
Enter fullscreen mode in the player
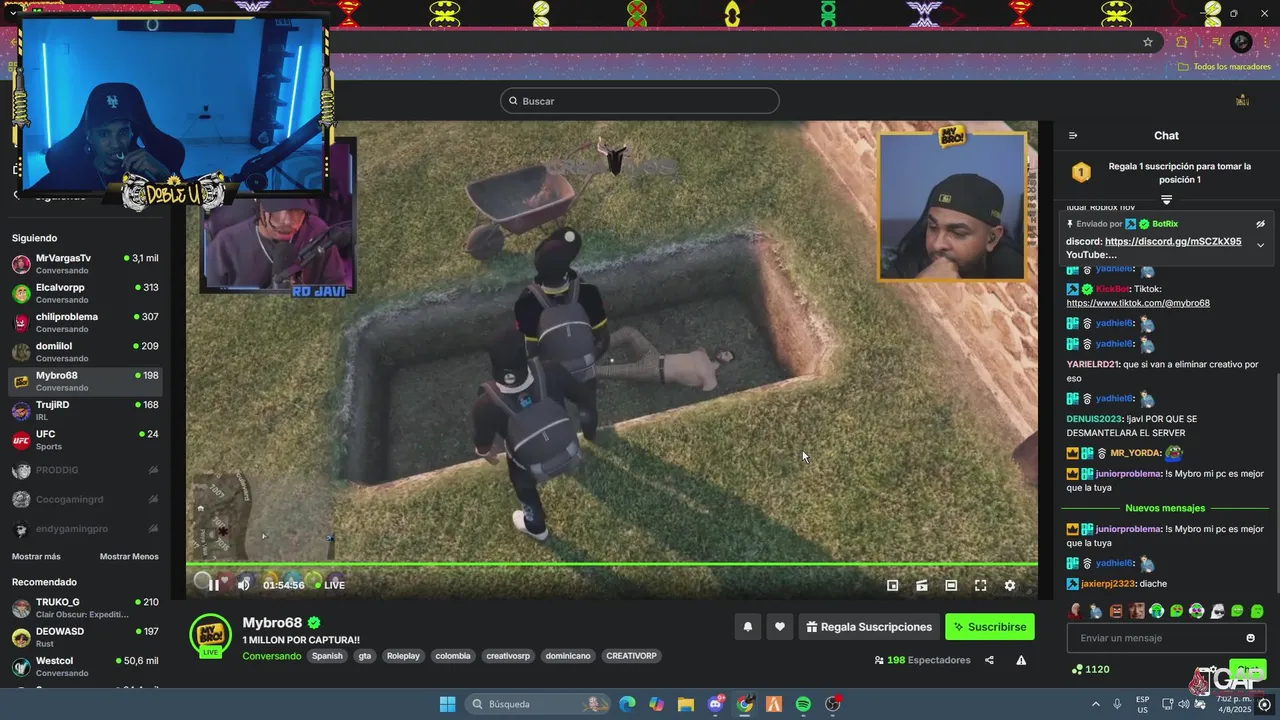pos(980,585)
